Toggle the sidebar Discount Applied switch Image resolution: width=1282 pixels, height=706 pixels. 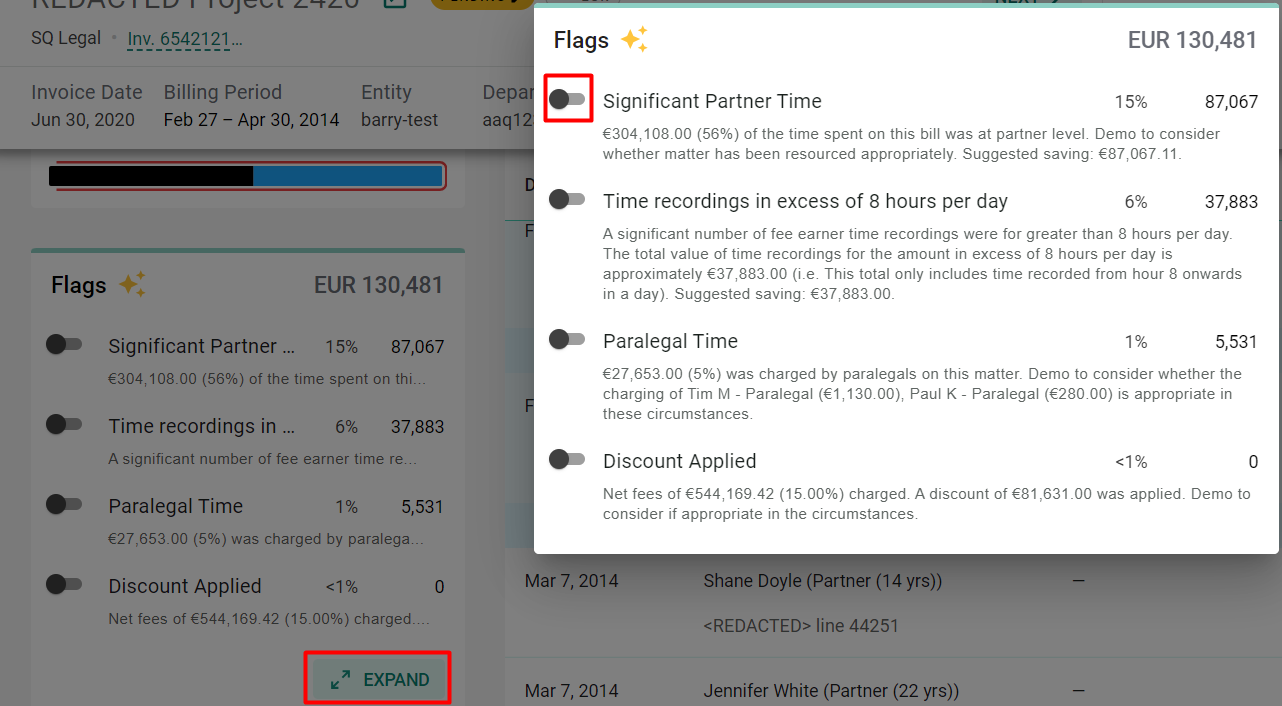[x=64, y=584]
